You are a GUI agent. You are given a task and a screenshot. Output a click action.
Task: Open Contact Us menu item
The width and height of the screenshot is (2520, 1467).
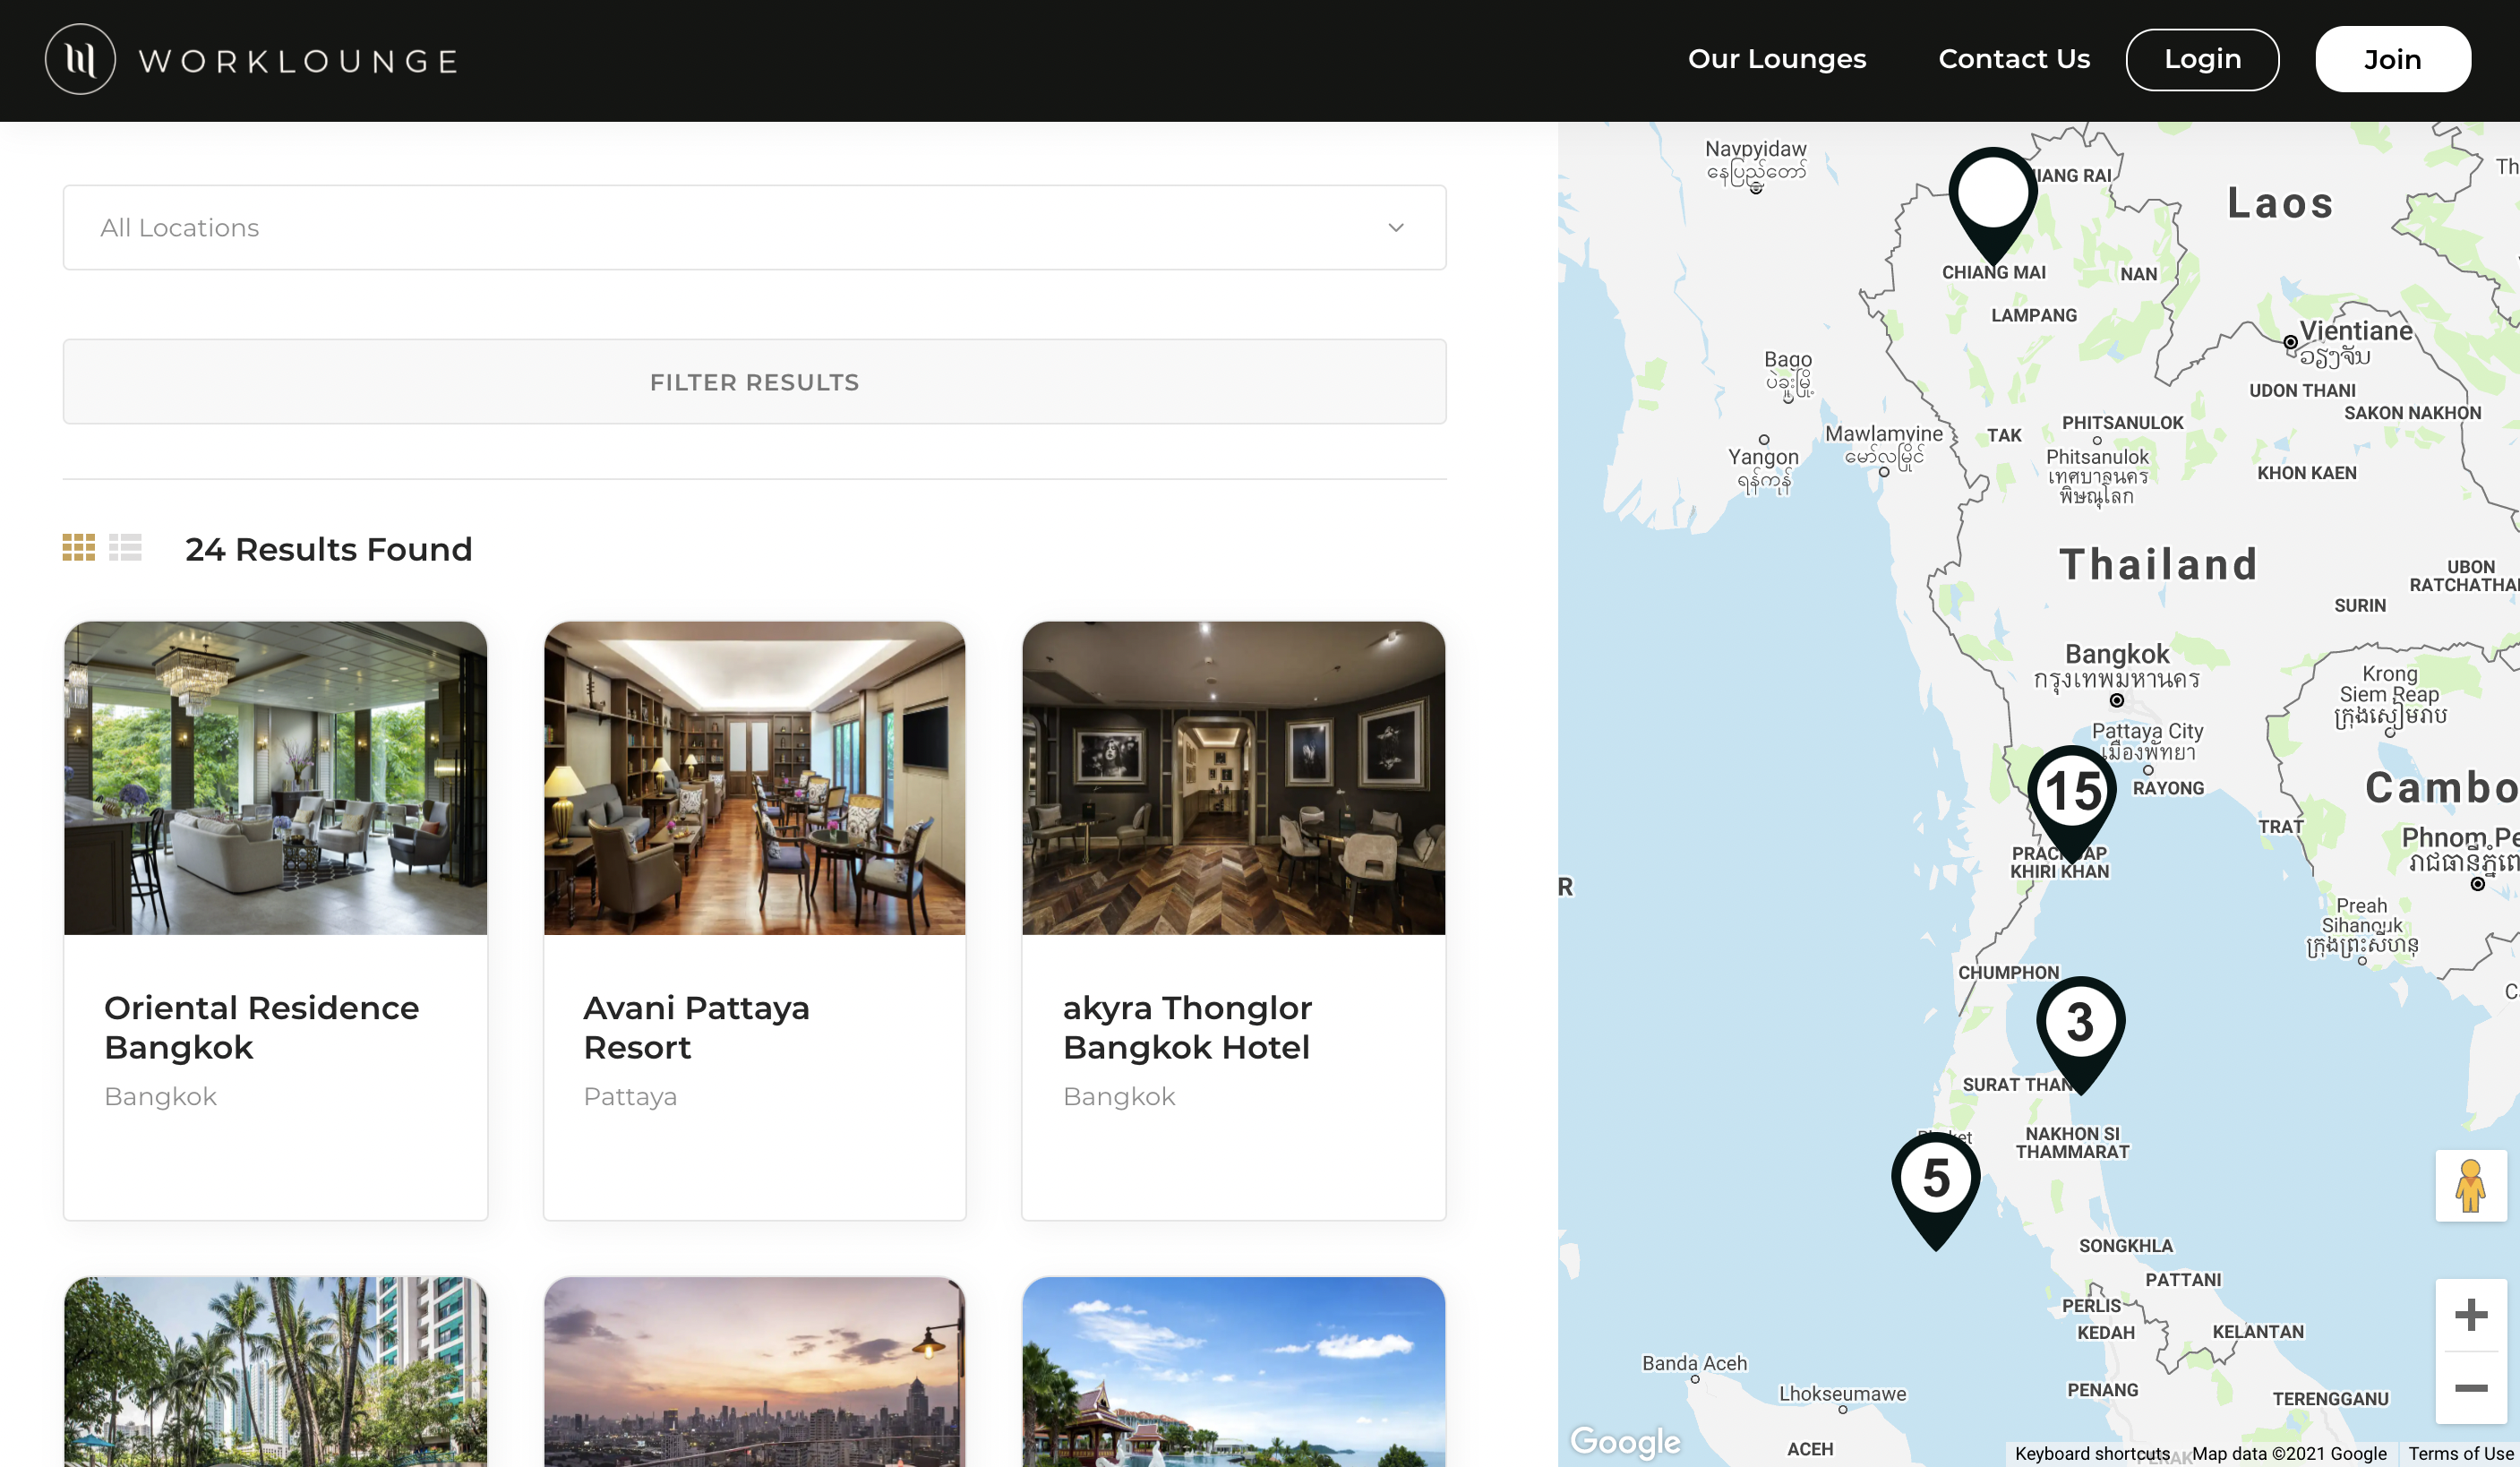(x=2014, y=60)
